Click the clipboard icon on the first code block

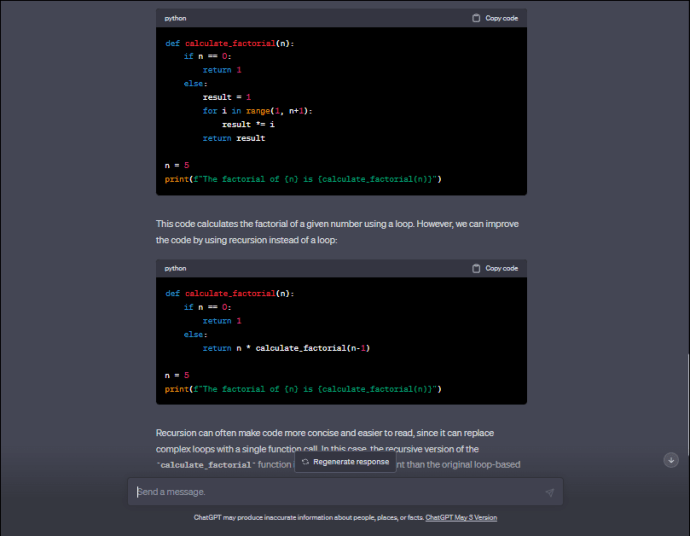pos(476,18)
